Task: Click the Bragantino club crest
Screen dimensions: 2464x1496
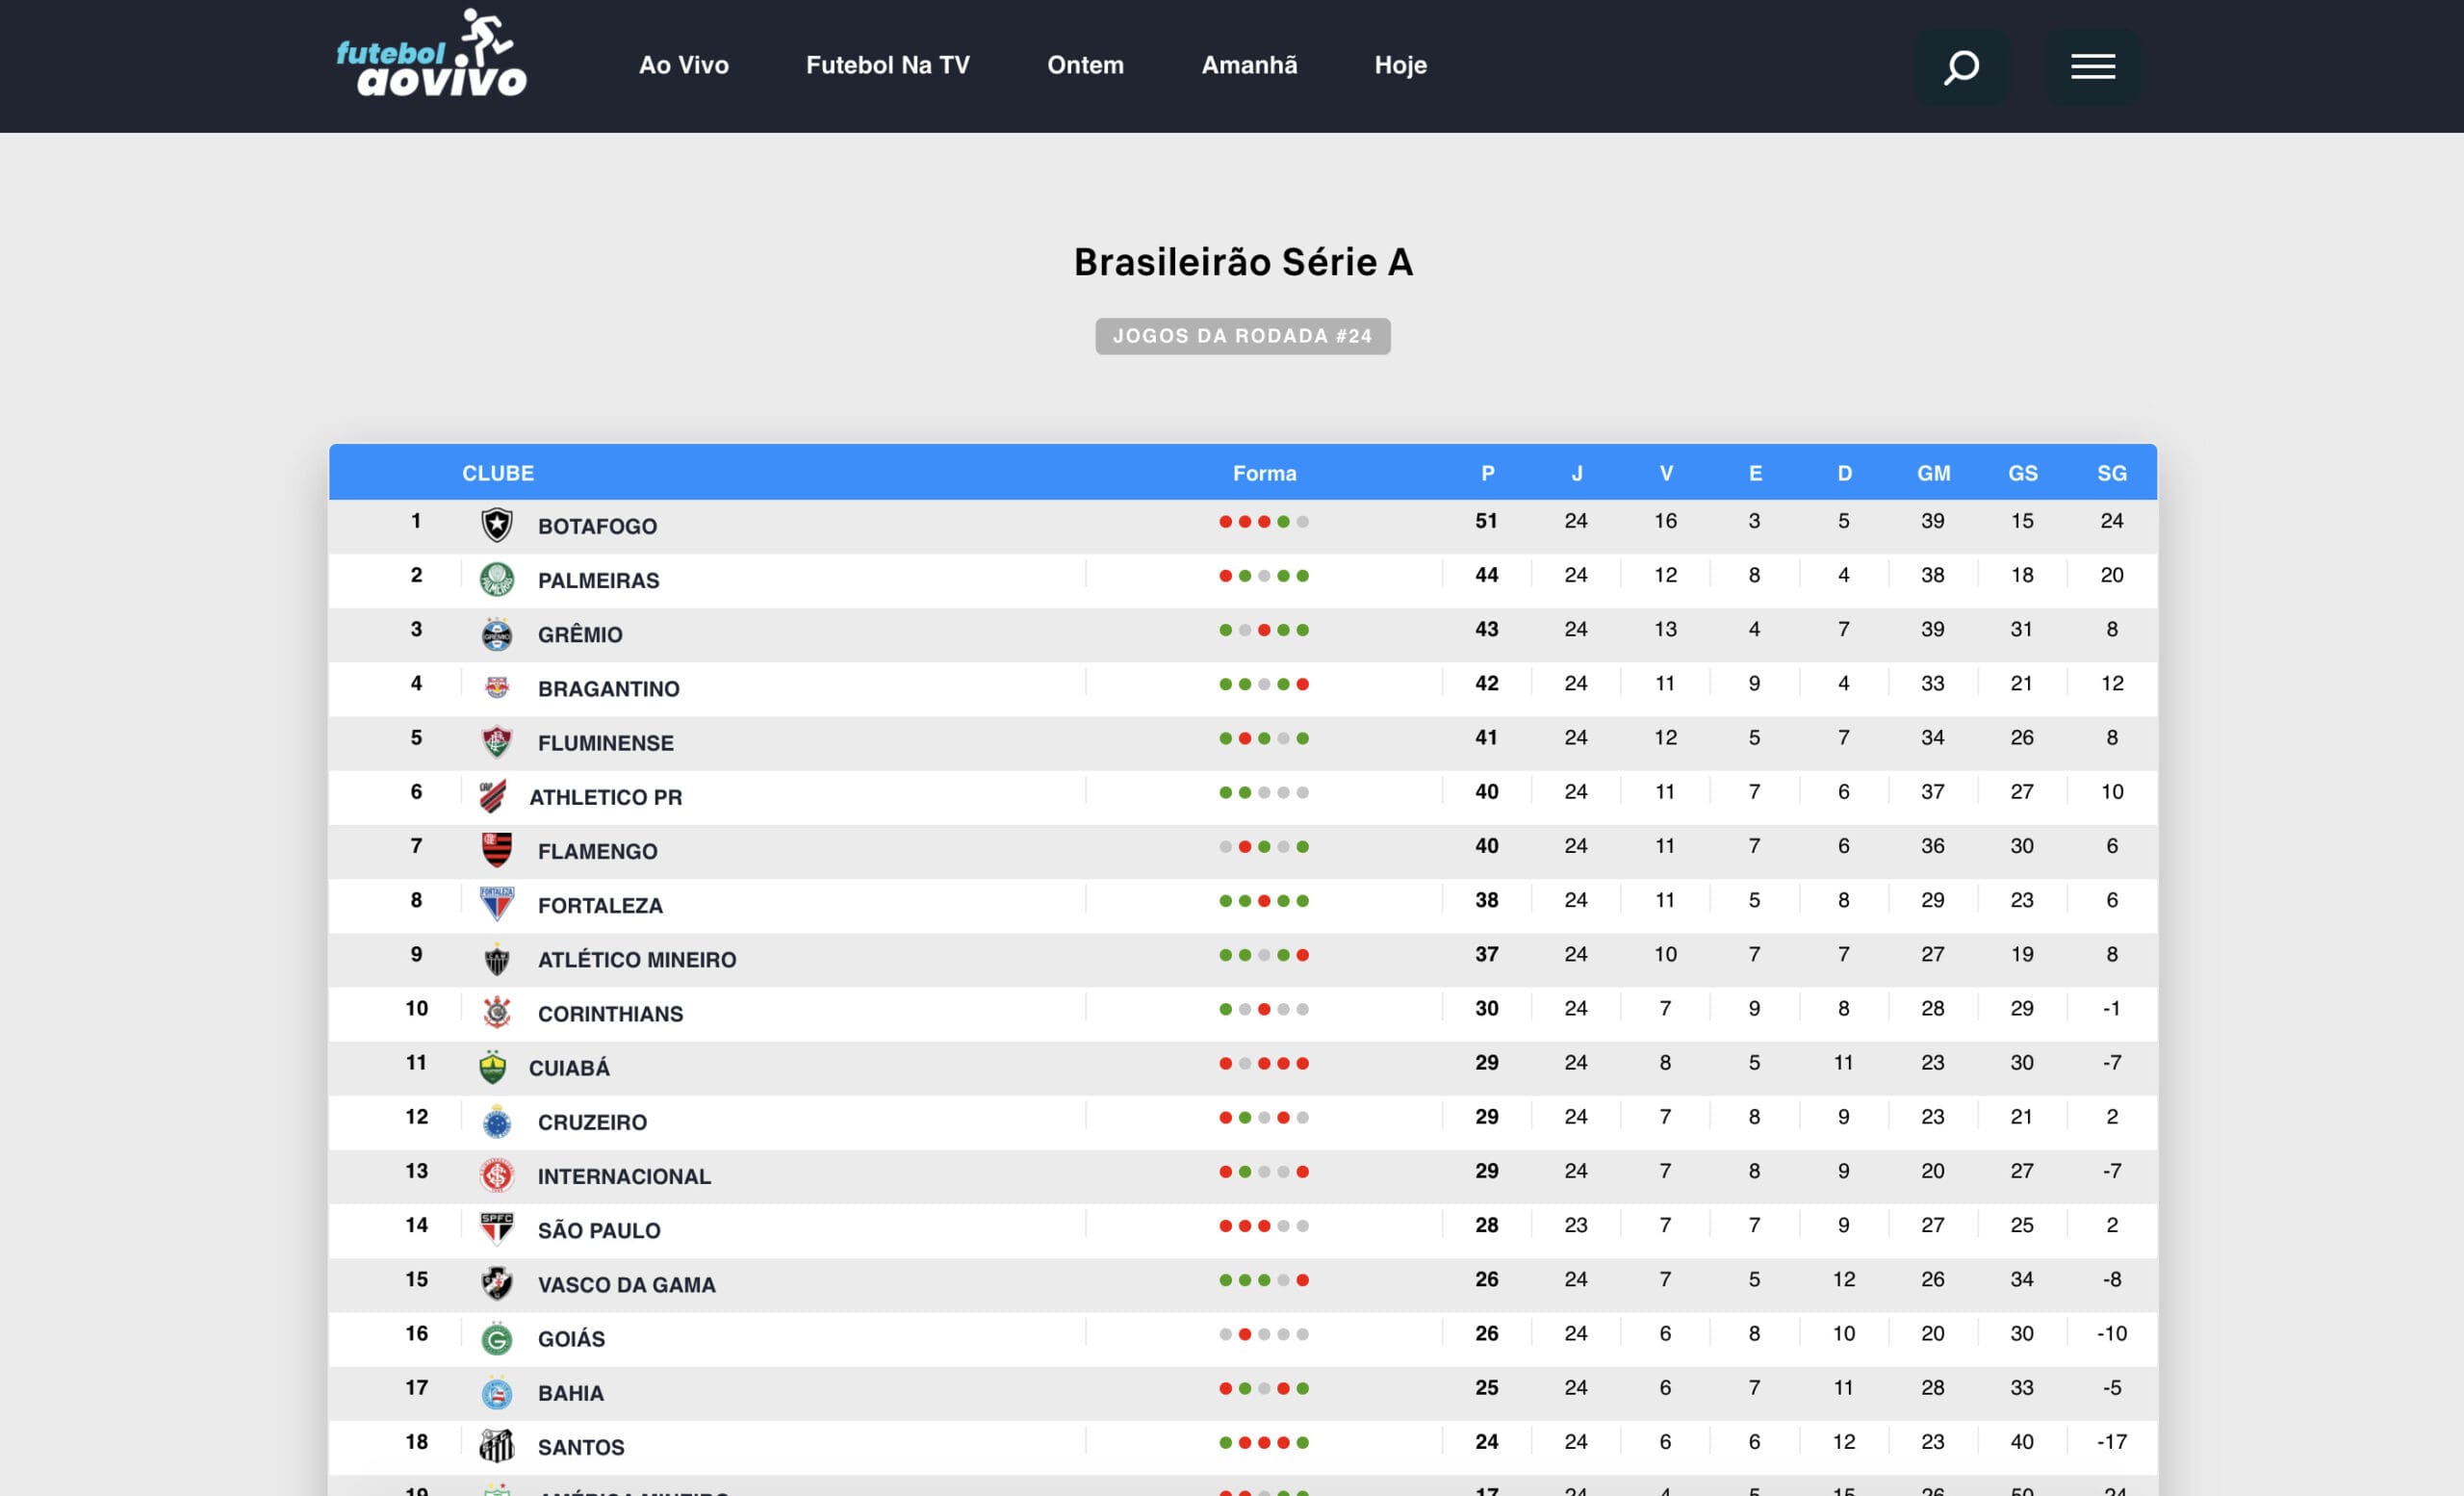Action: 497,688
